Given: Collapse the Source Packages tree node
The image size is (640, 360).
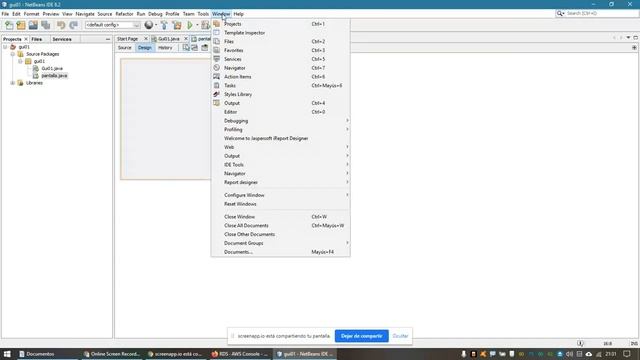Looking at the screenshot, I should coord(13,54).
